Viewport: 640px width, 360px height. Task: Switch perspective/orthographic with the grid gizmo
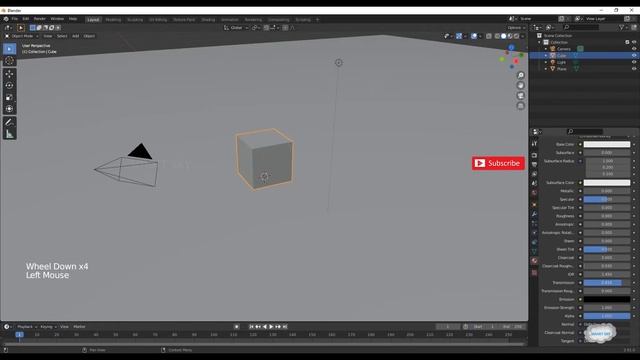click(520, 106)
